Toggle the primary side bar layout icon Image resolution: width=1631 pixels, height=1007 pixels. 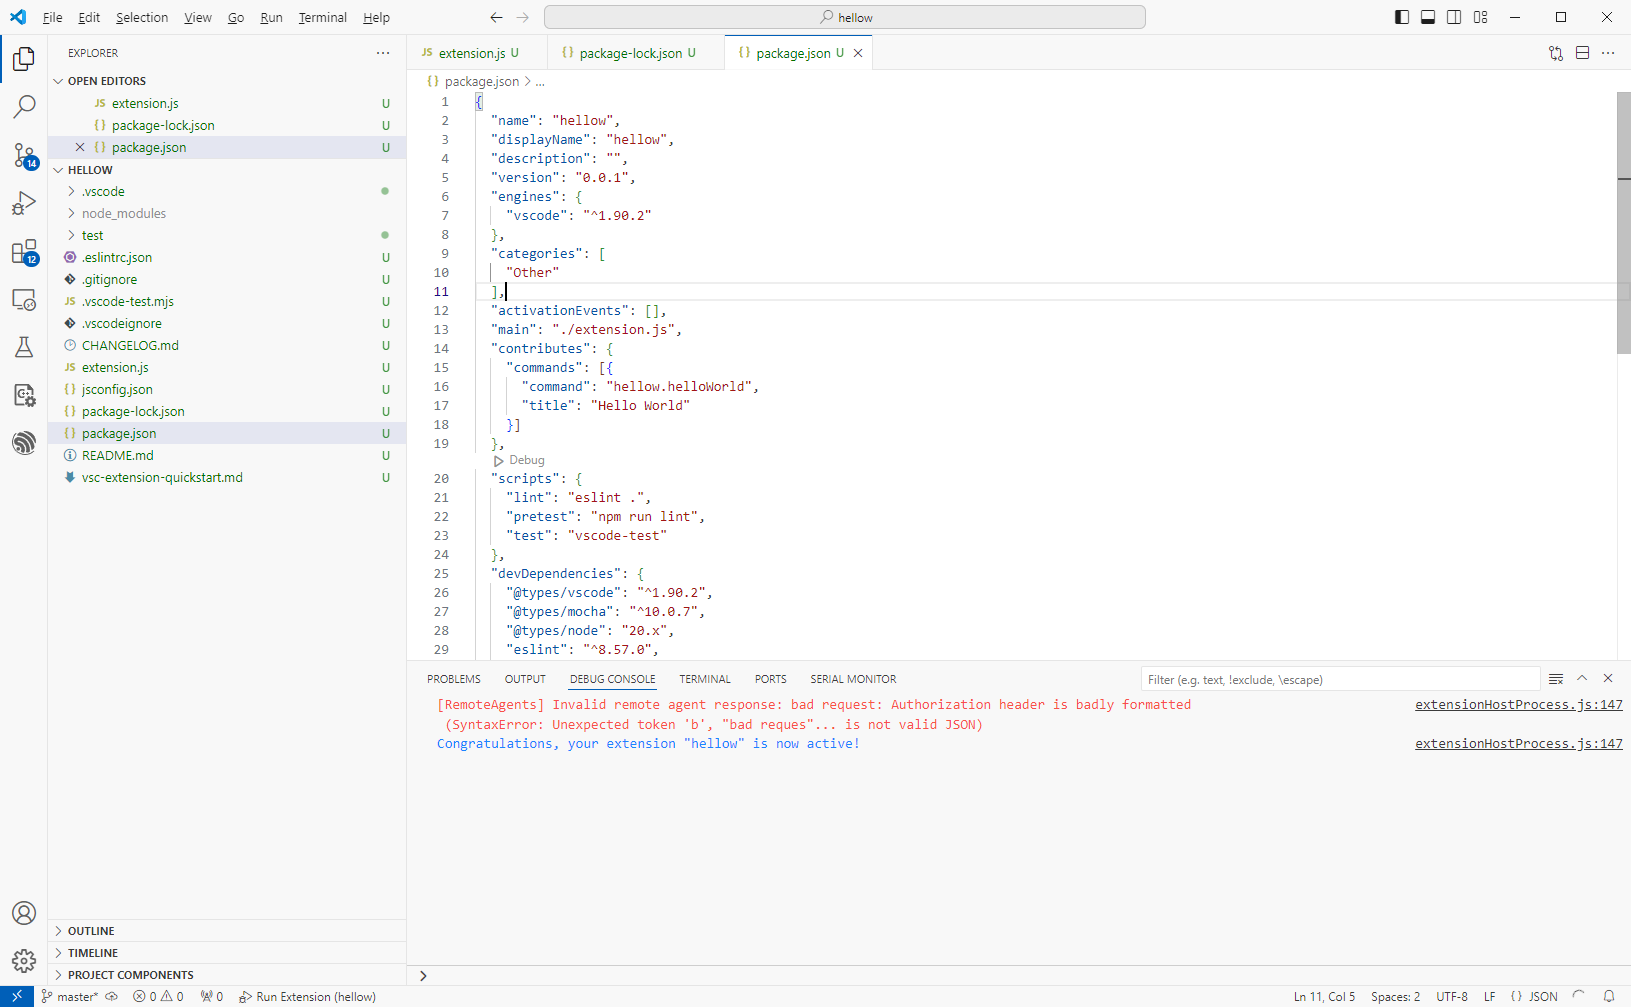[1402, 17]
